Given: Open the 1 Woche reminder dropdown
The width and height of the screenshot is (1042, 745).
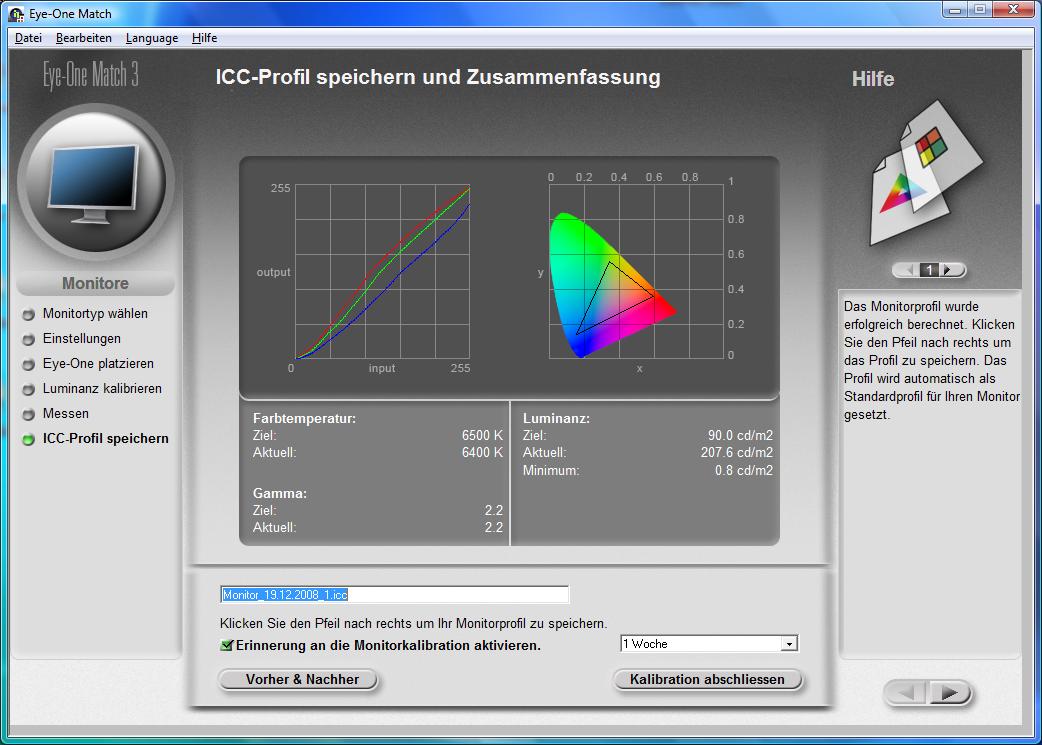Looking at the screenshot, I should [x=709, y=643].
